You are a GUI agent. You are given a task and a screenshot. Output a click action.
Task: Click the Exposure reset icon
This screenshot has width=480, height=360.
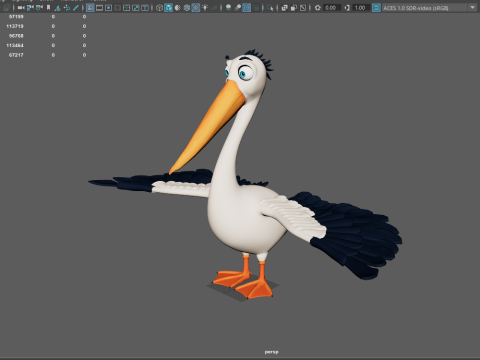click(318, 7)
